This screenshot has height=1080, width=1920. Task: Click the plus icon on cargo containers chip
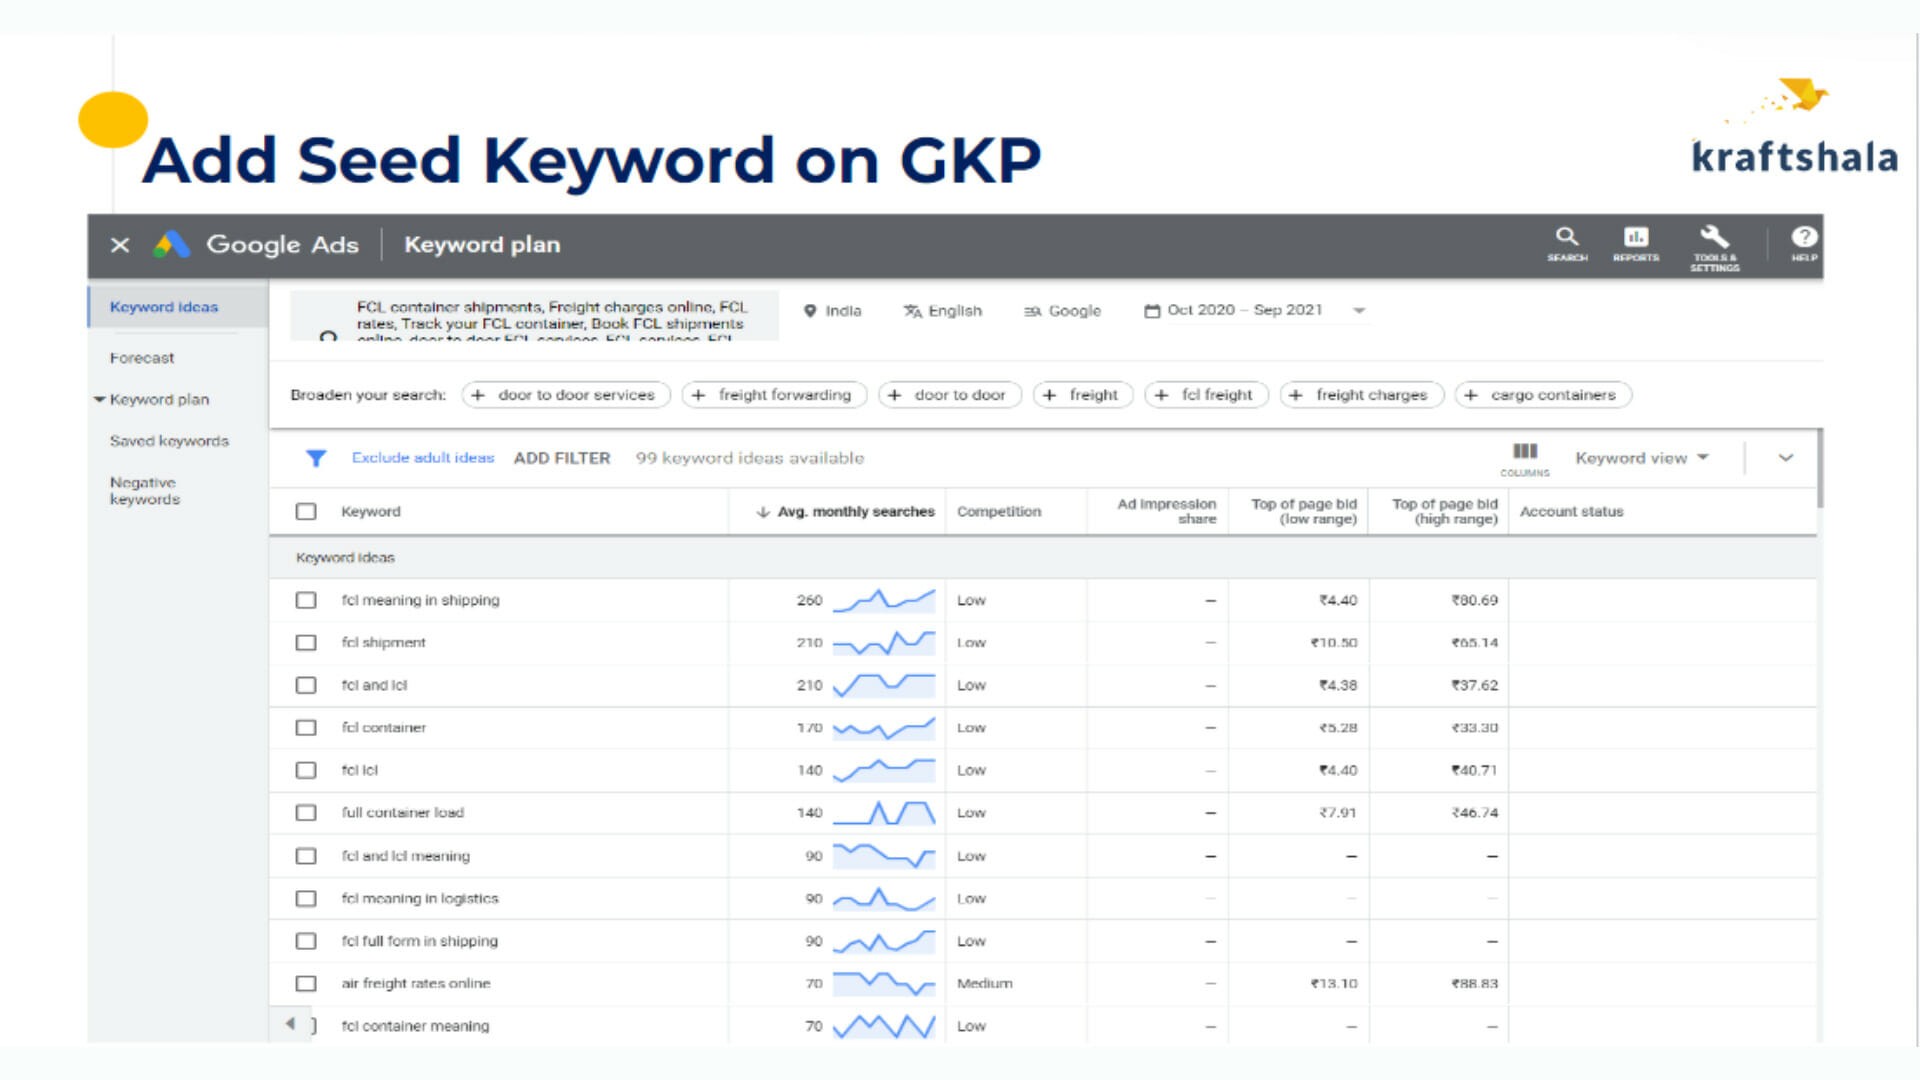click(x=1471, y=395)
